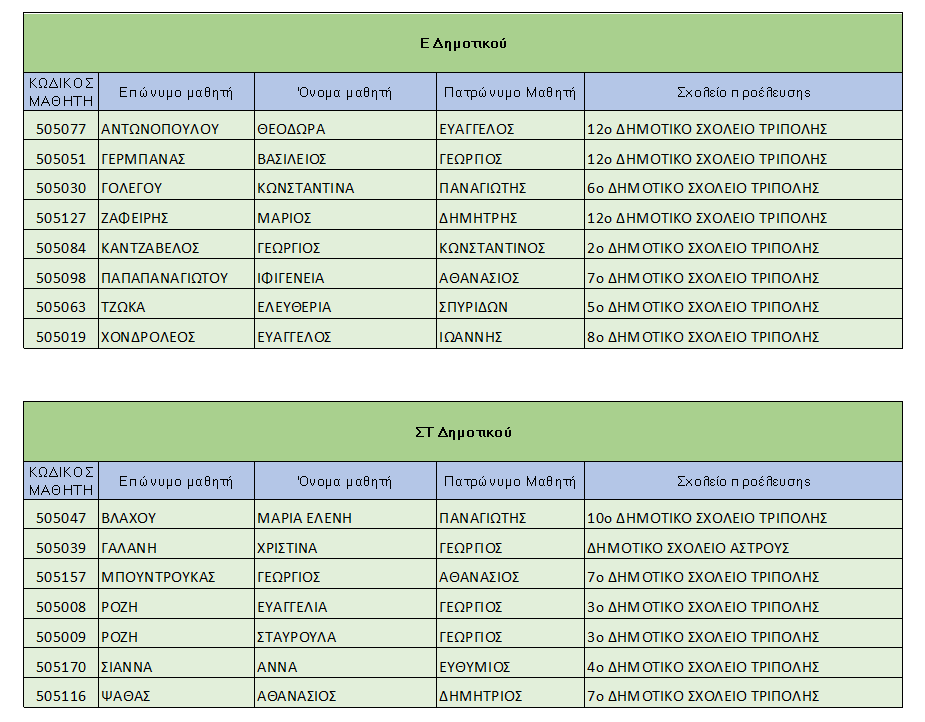Screen dimensions: 925x722
Task: Select student code cell 505039
Action: (x=61, y=548)
